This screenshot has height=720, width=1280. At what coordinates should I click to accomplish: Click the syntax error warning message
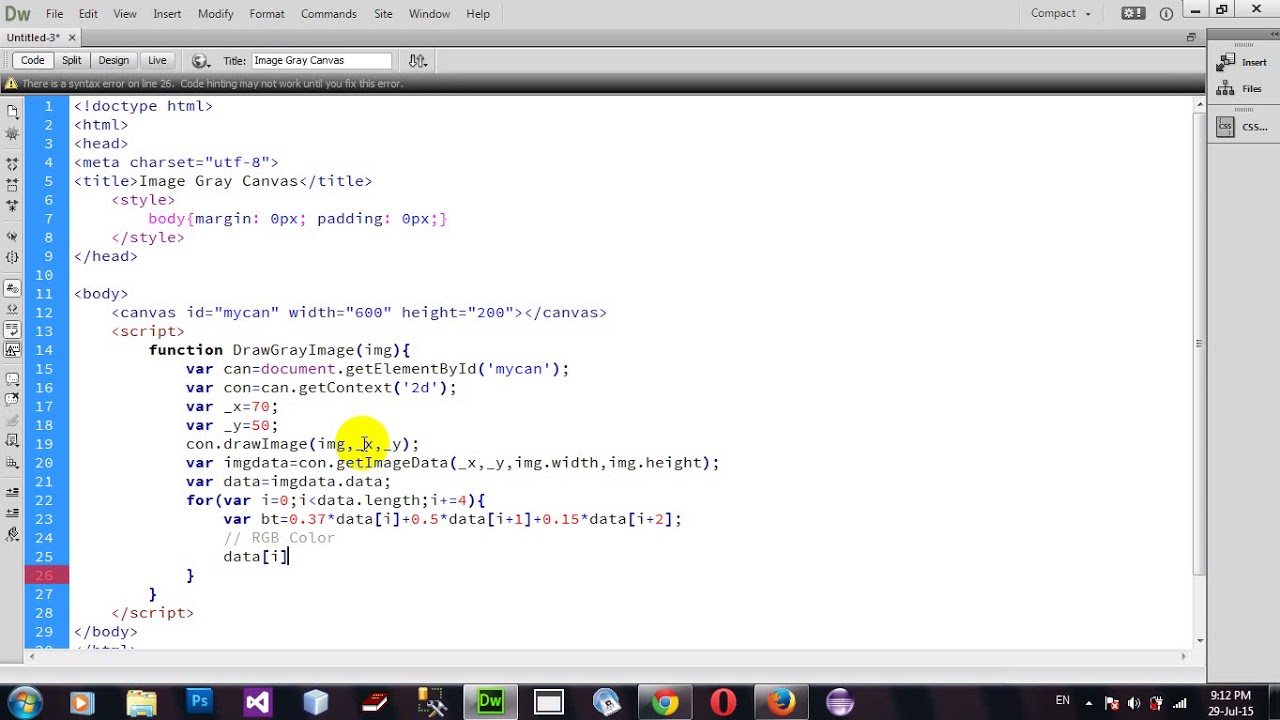click(x=212, y=84)
